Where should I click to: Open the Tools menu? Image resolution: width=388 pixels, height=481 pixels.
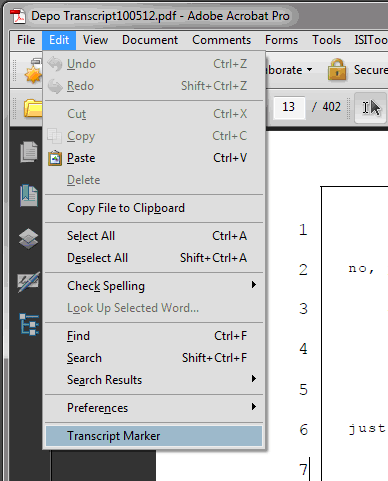[326, 40]
